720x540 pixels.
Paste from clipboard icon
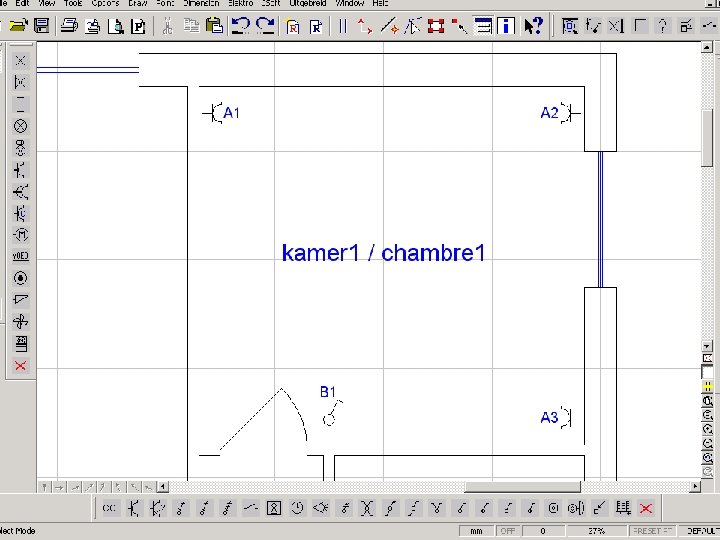click(214, 26)
